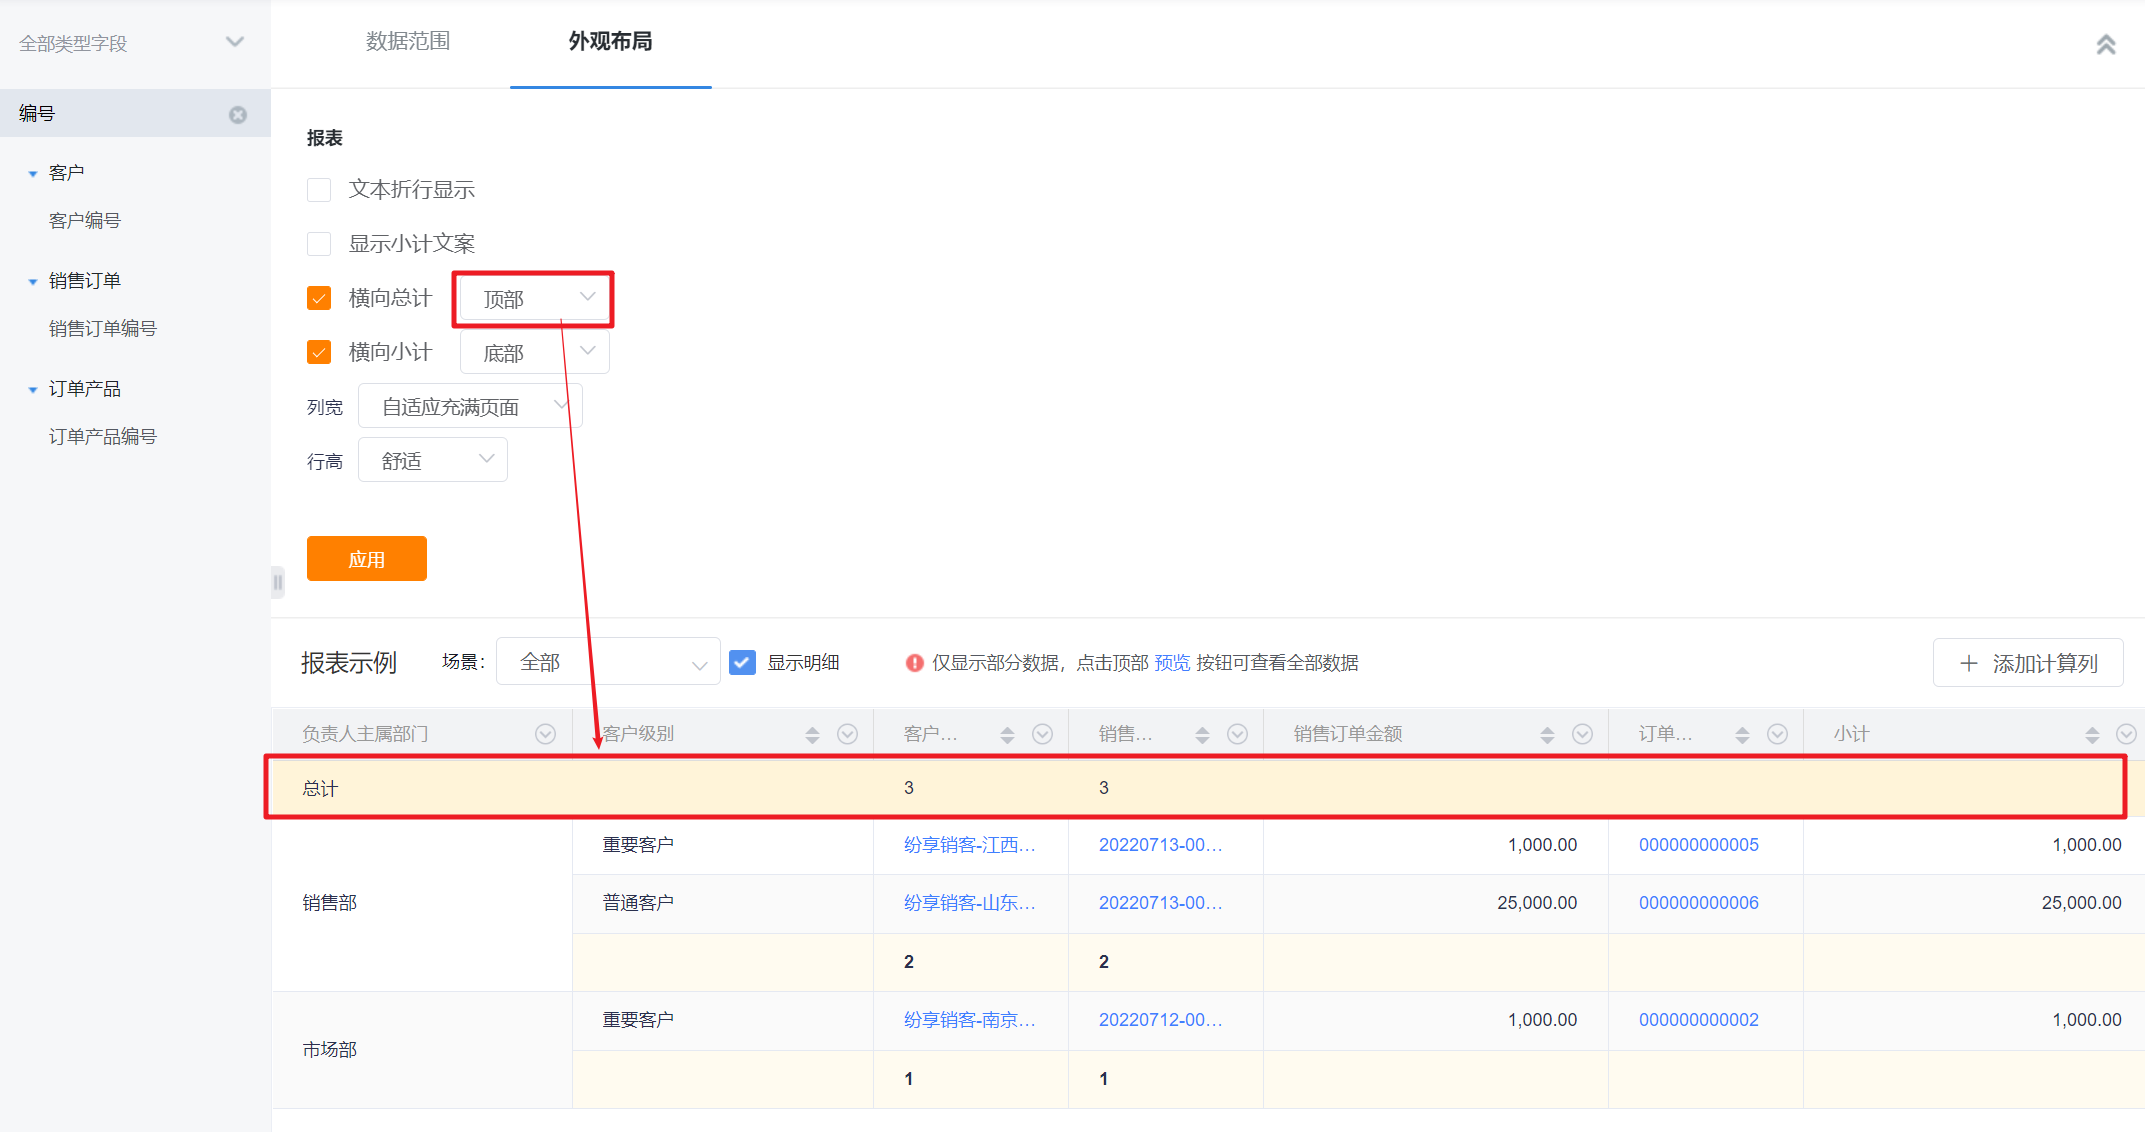Open 行高 dropdown showing 舒适

click(432, 461)
